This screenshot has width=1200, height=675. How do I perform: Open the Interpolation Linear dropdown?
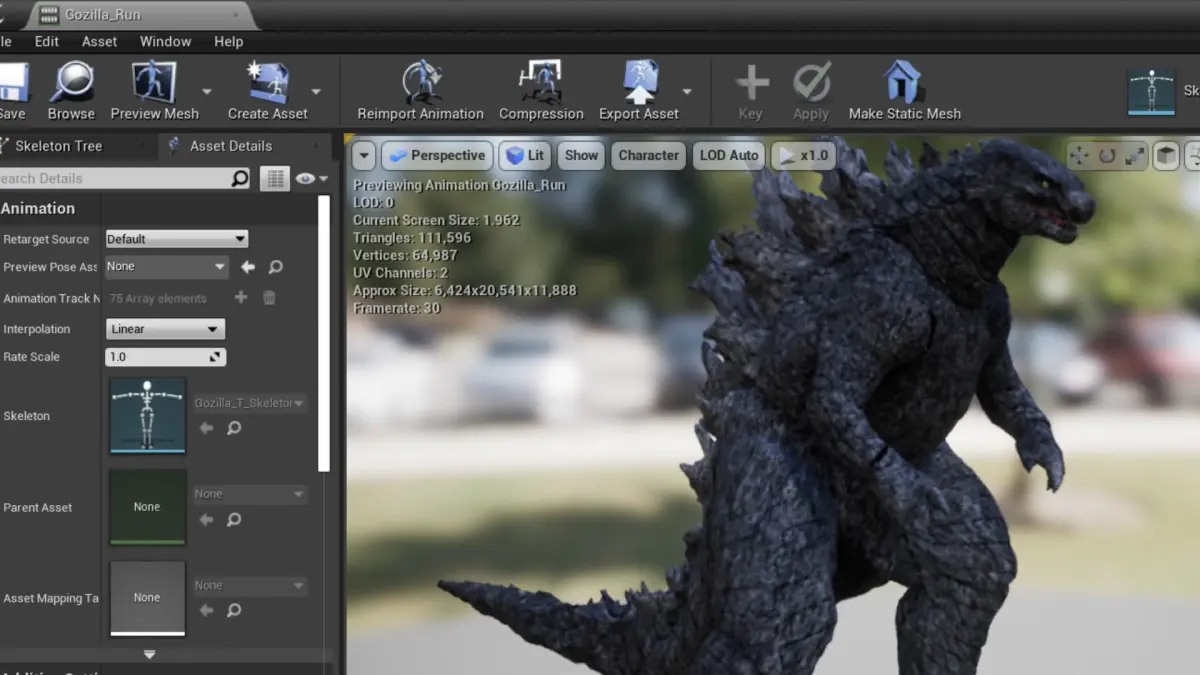(165, 329)
